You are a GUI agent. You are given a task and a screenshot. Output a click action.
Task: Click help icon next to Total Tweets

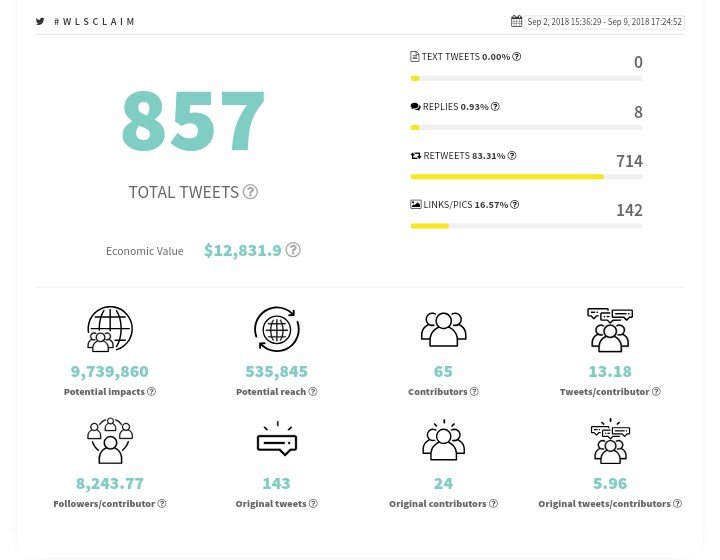[250, 192]
